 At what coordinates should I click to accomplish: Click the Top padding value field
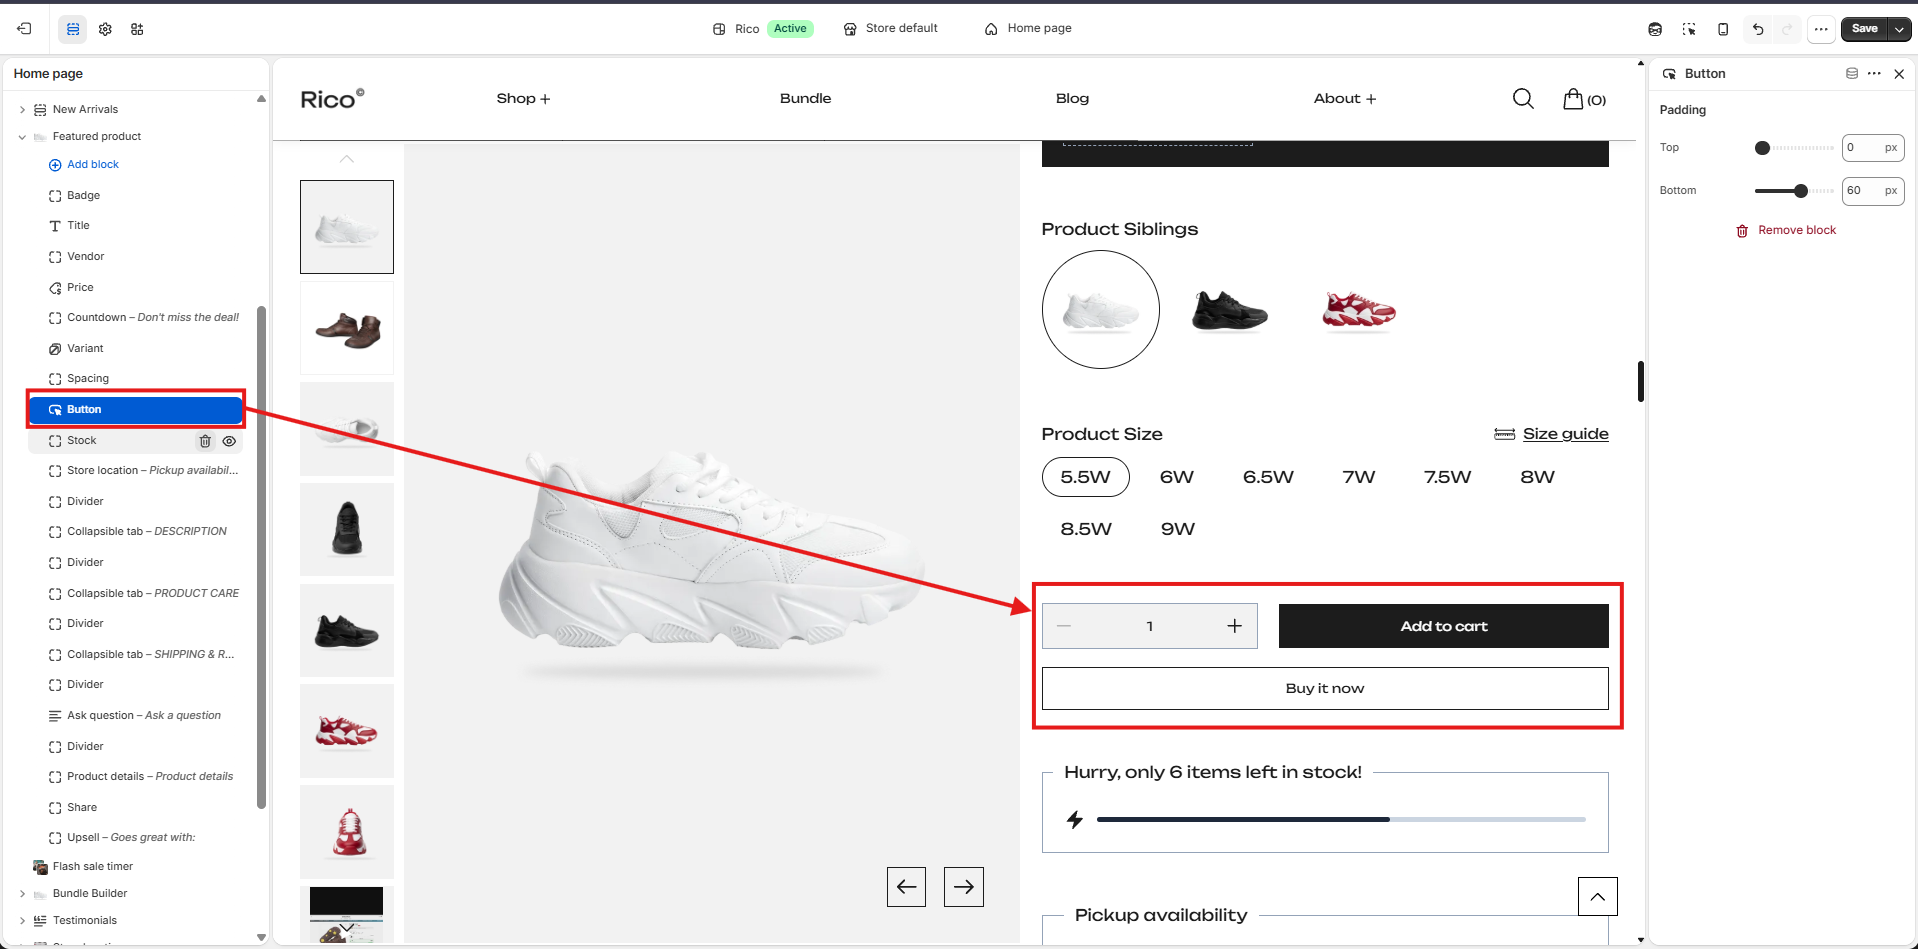coord(1872,148)
